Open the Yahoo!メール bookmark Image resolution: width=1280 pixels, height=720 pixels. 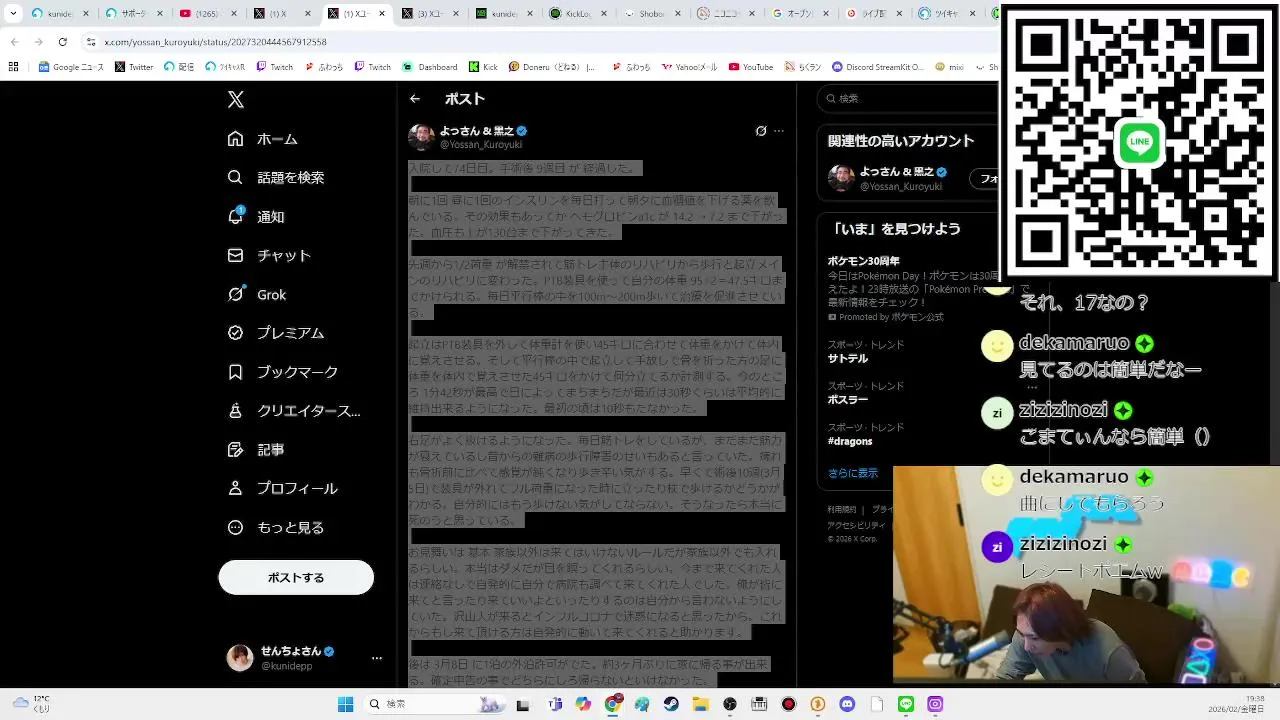pyautogui.click(x=689, y=67)
